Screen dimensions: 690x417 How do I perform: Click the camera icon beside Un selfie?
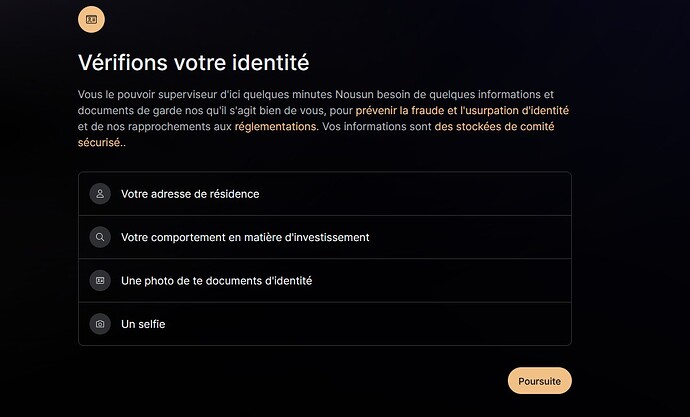tap(100, 324)
